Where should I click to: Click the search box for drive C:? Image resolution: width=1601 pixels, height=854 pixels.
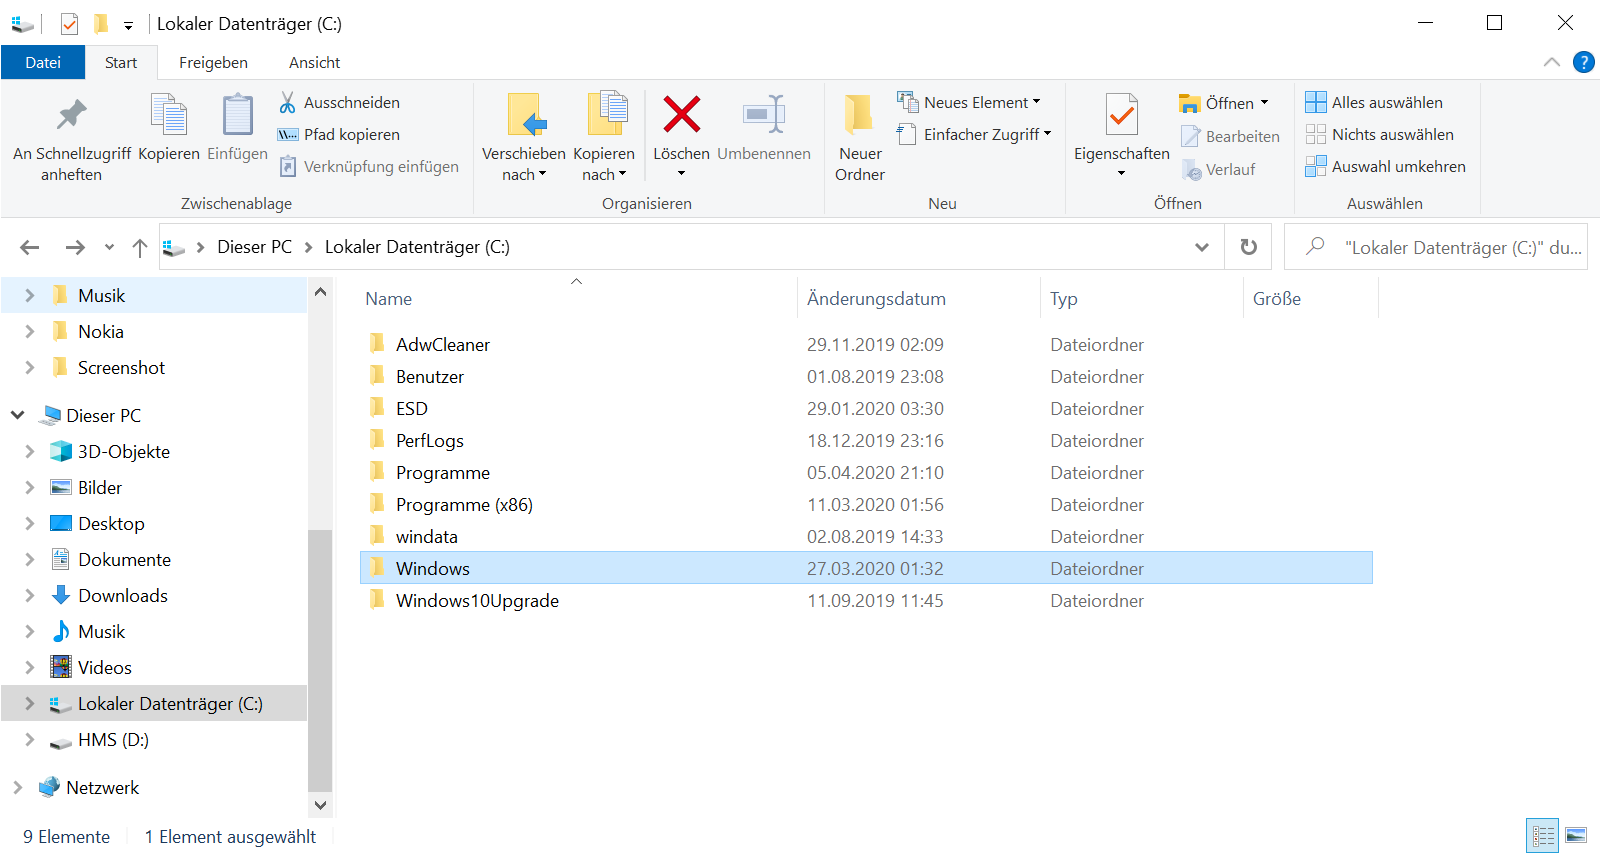pos(1436,247)
